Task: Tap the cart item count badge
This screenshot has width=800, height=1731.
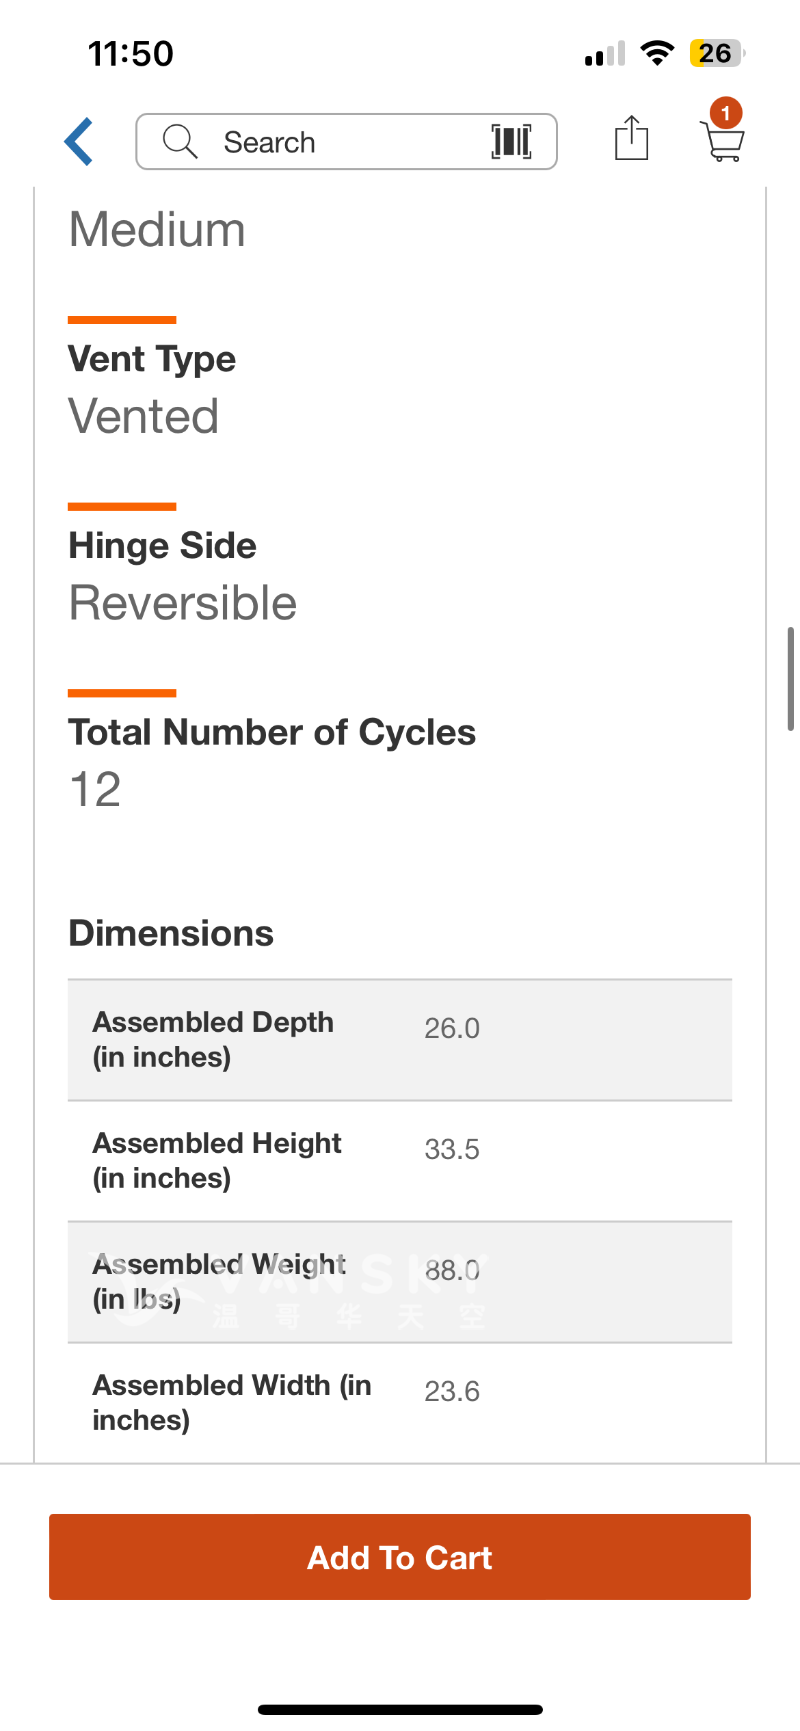Action: click(x=726, y=113)
